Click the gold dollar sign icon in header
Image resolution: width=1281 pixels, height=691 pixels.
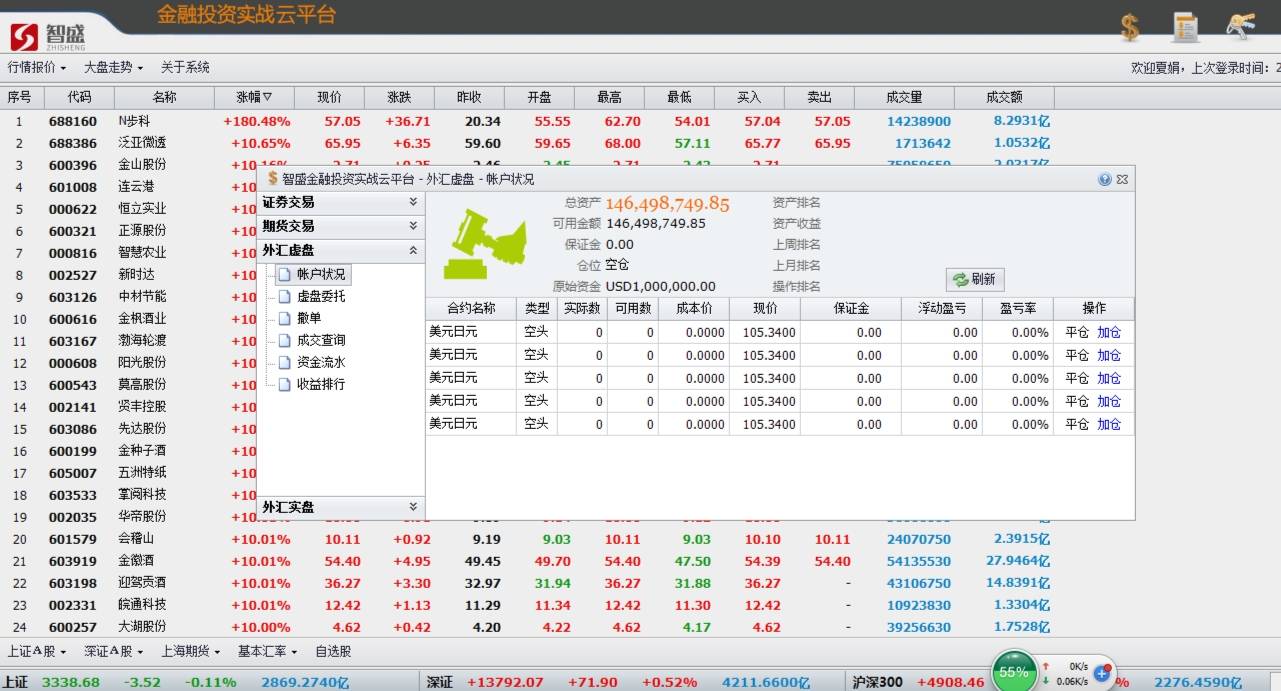tap(1131, 27)
